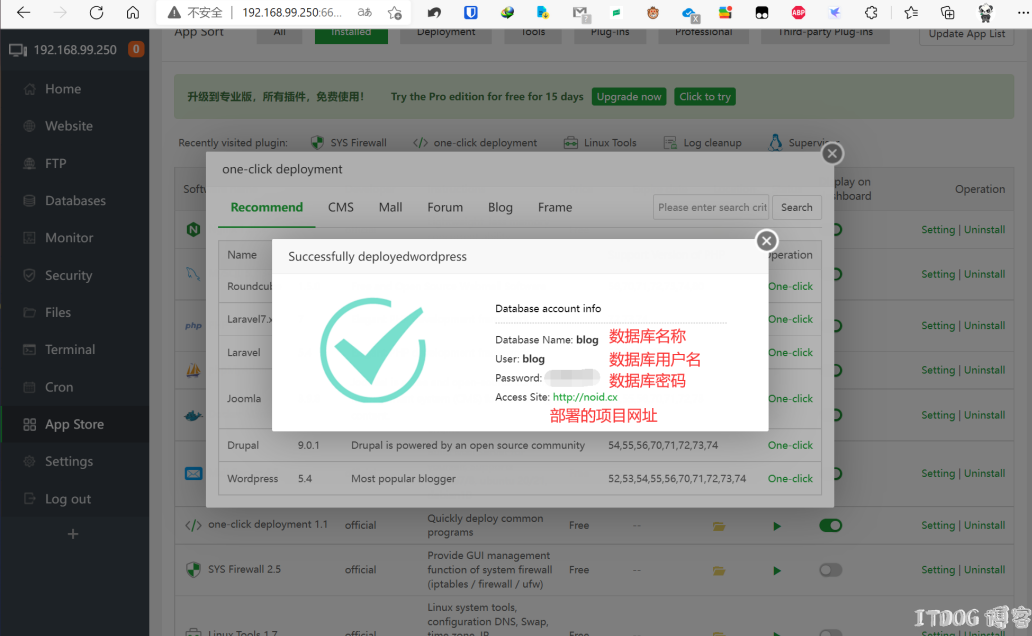The width and height of the screenshot is (1032, 636).
Task: Uninstall SYS Firewall 2.5
Action: coord(985,570)
